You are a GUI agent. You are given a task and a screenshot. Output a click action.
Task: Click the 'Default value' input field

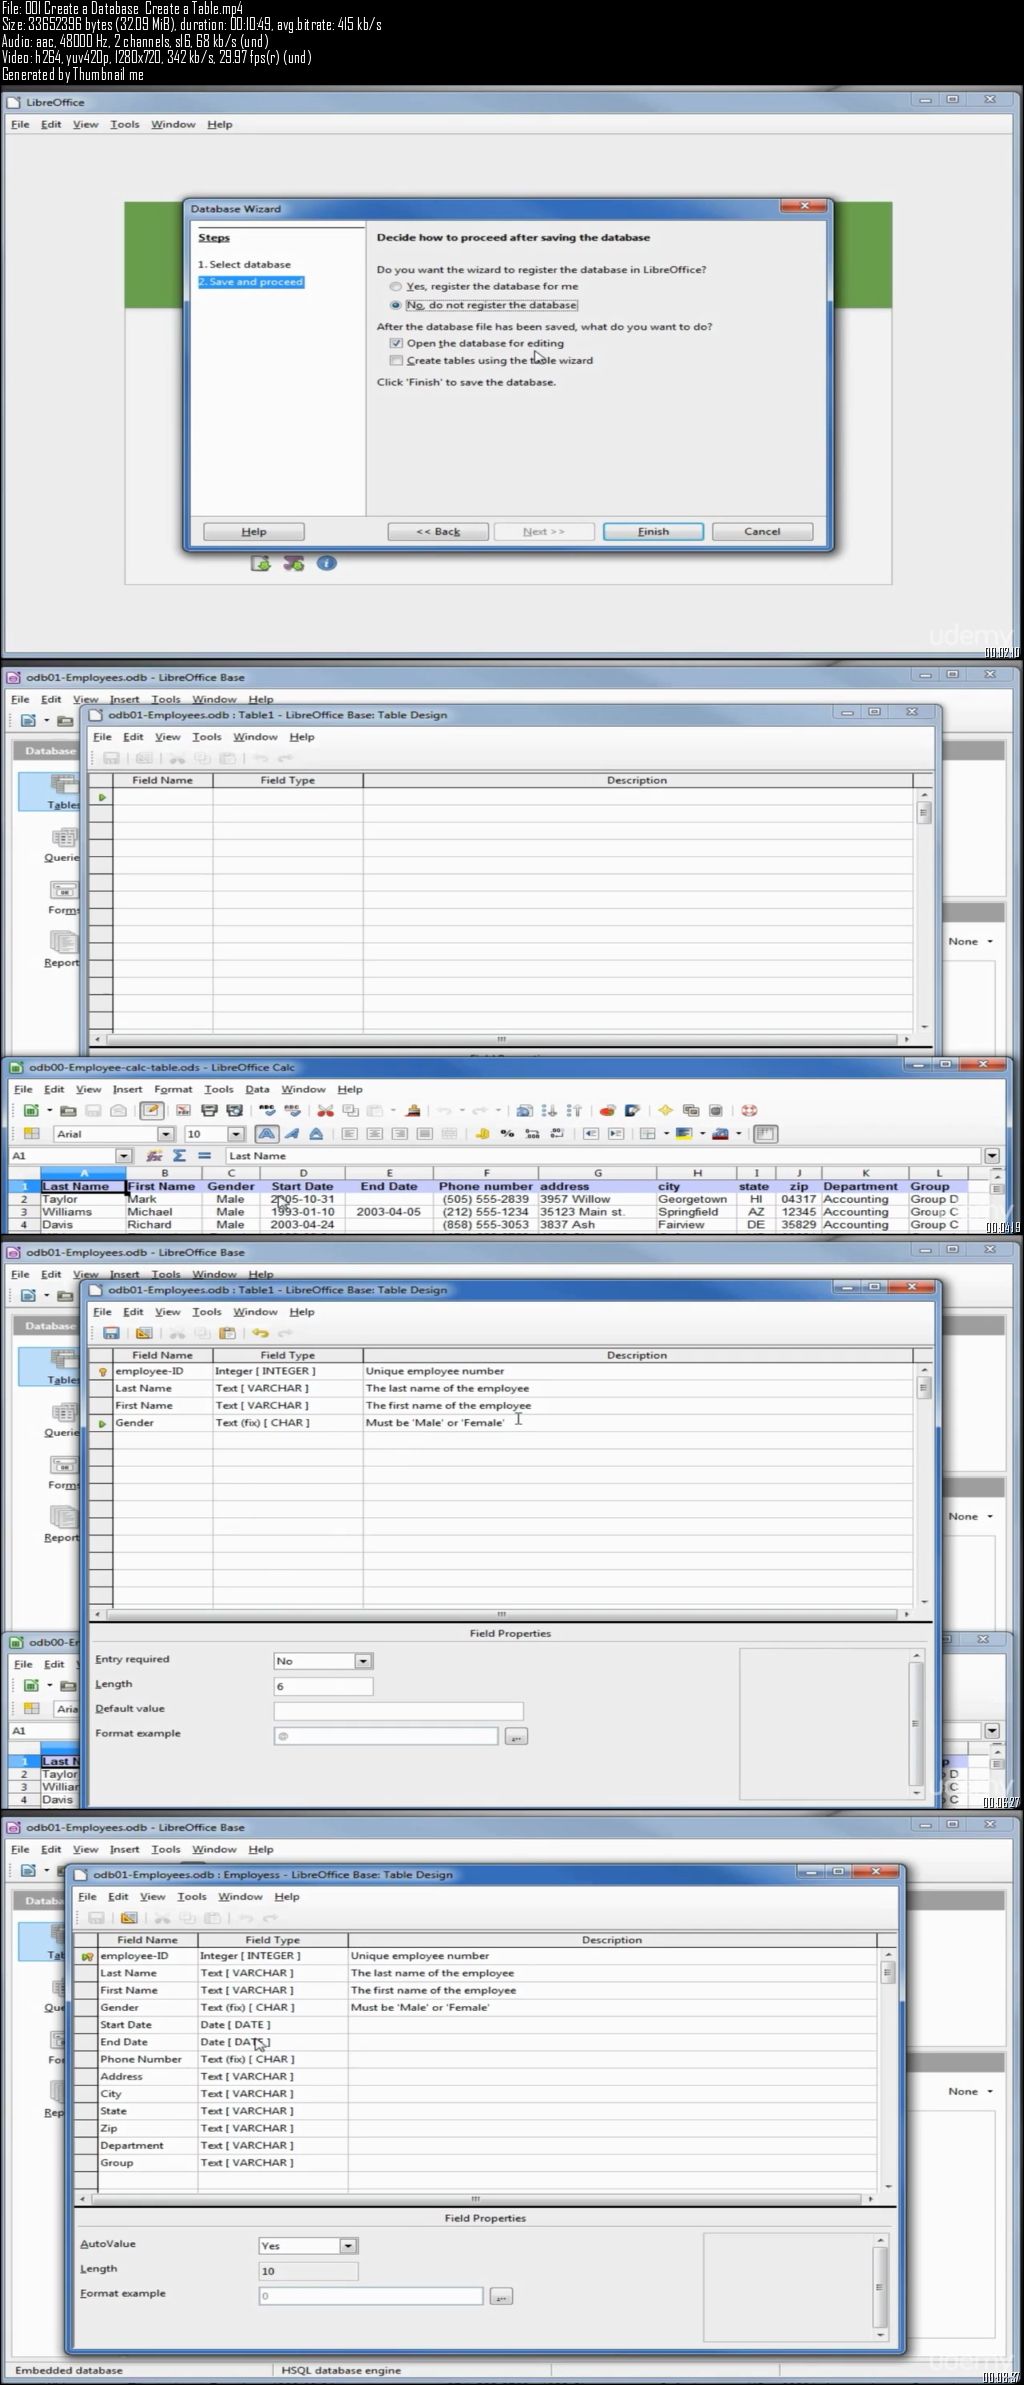click(x=398, y=1710)
